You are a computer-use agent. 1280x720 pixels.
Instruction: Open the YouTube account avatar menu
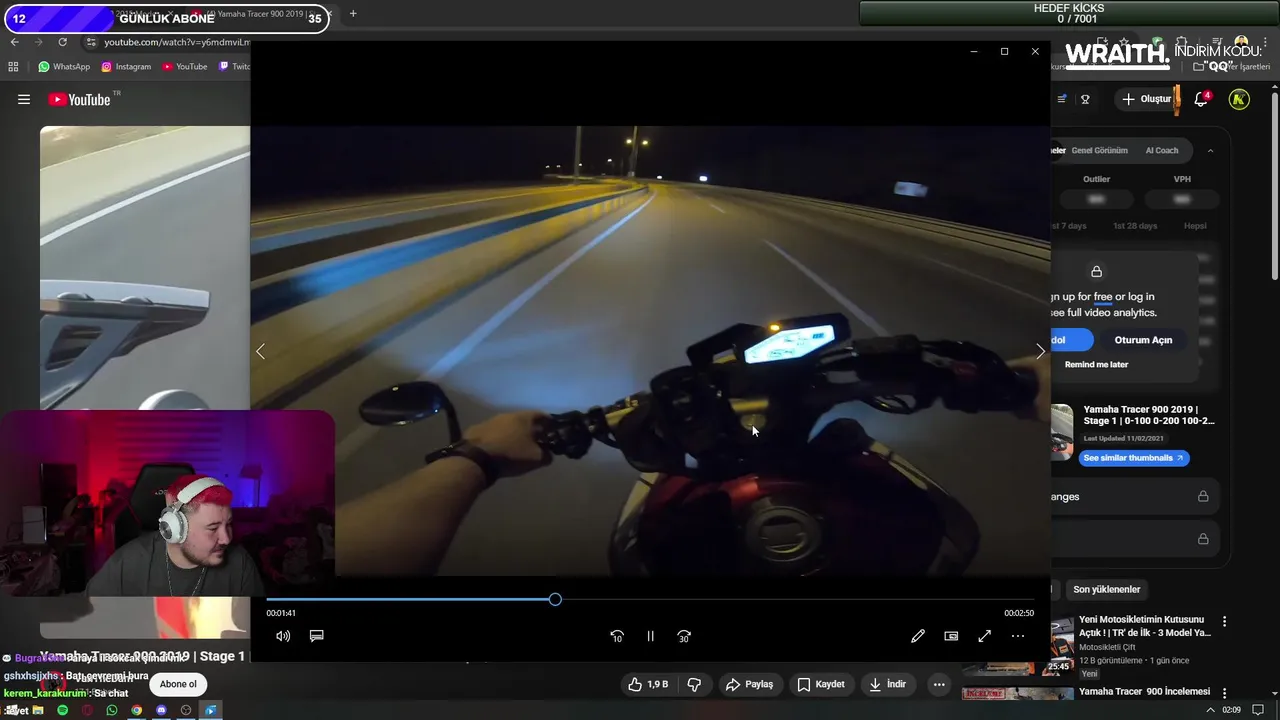click(1239, 99)
